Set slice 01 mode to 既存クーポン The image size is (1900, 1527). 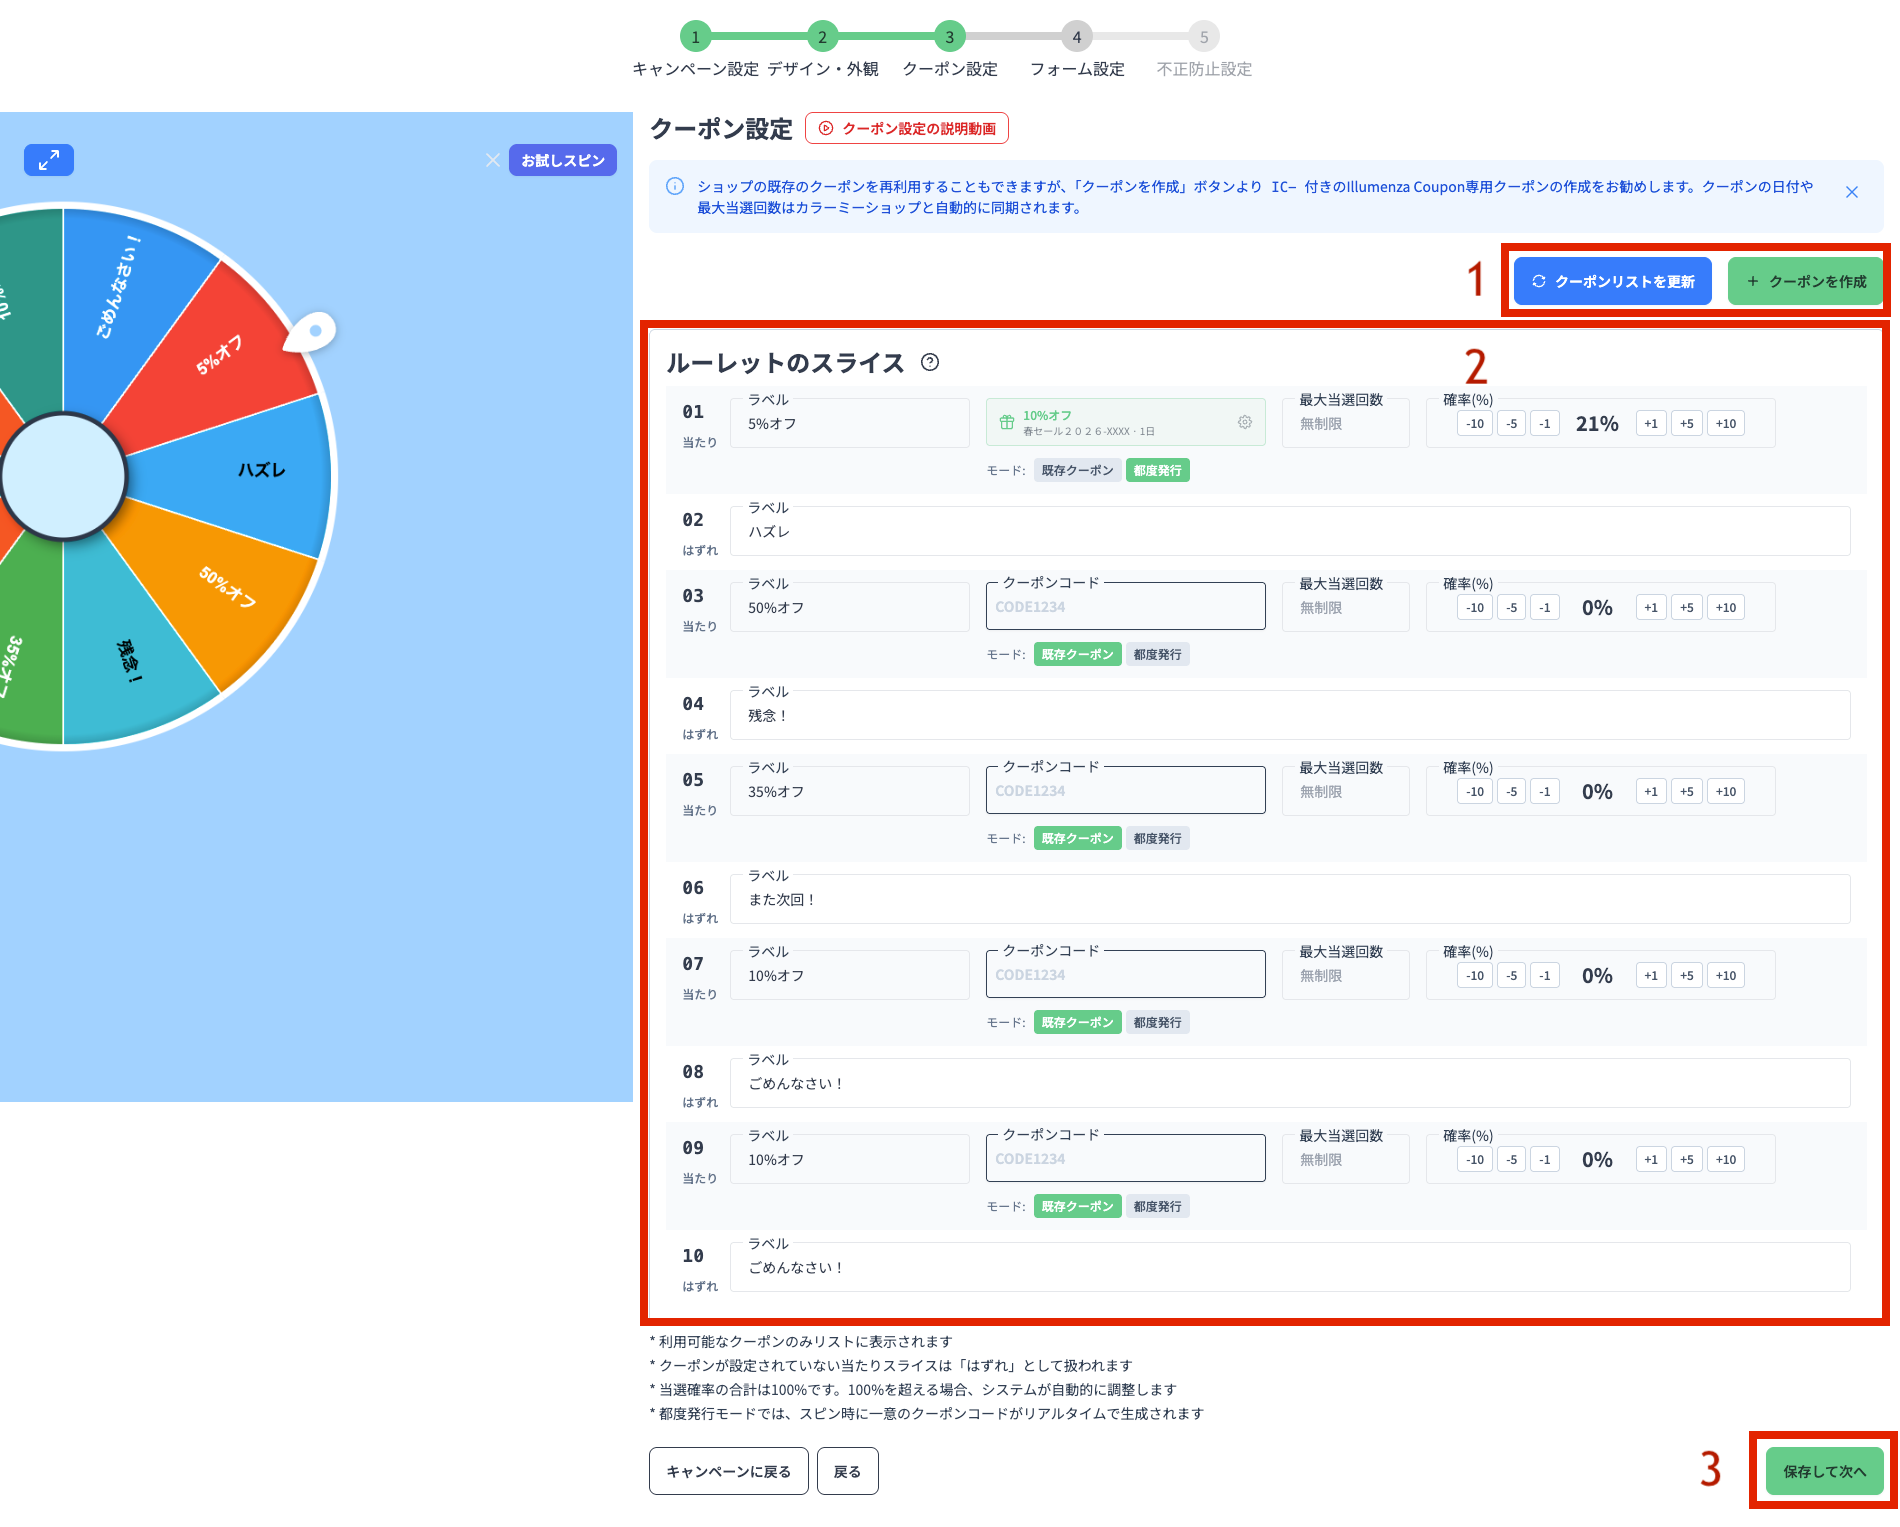point(1076,471)
